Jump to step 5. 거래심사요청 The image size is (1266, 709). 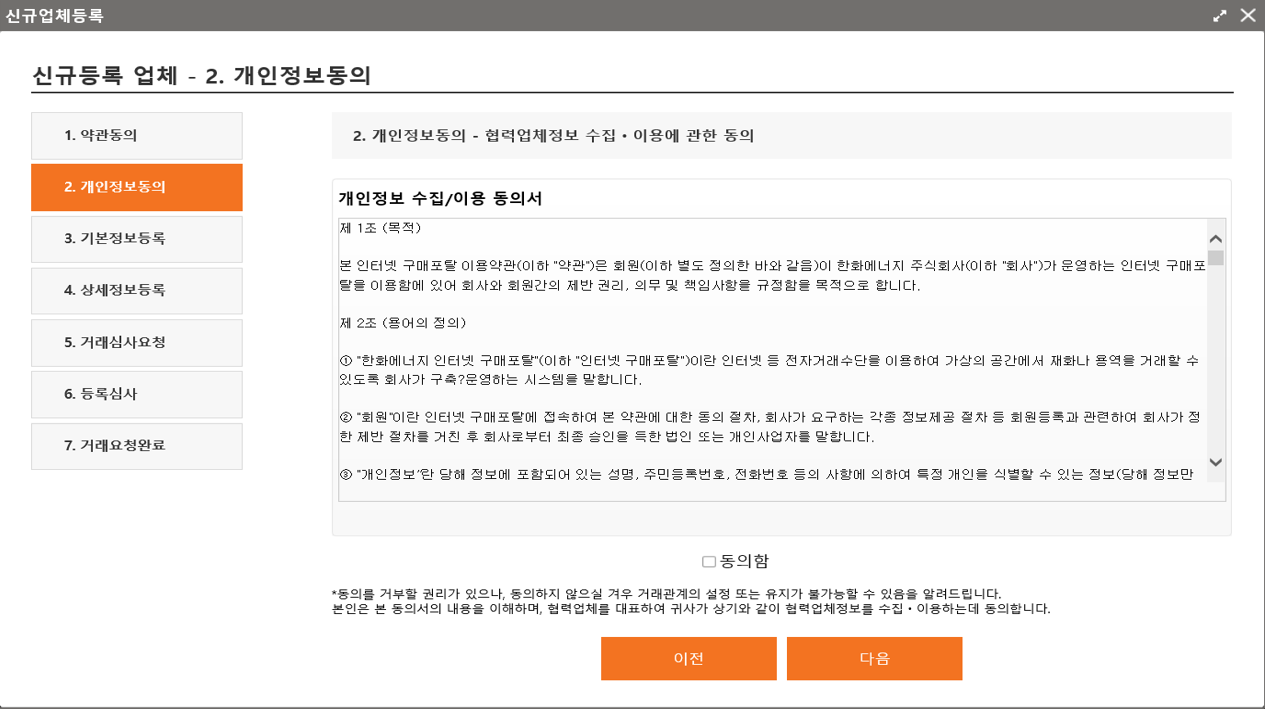[137, 343]
